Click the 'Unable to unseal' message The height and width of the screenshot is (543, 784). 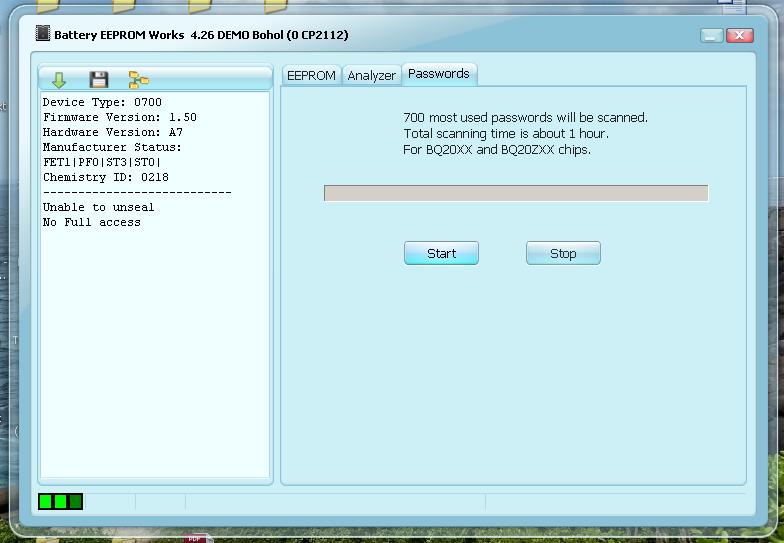pos(98,207)
